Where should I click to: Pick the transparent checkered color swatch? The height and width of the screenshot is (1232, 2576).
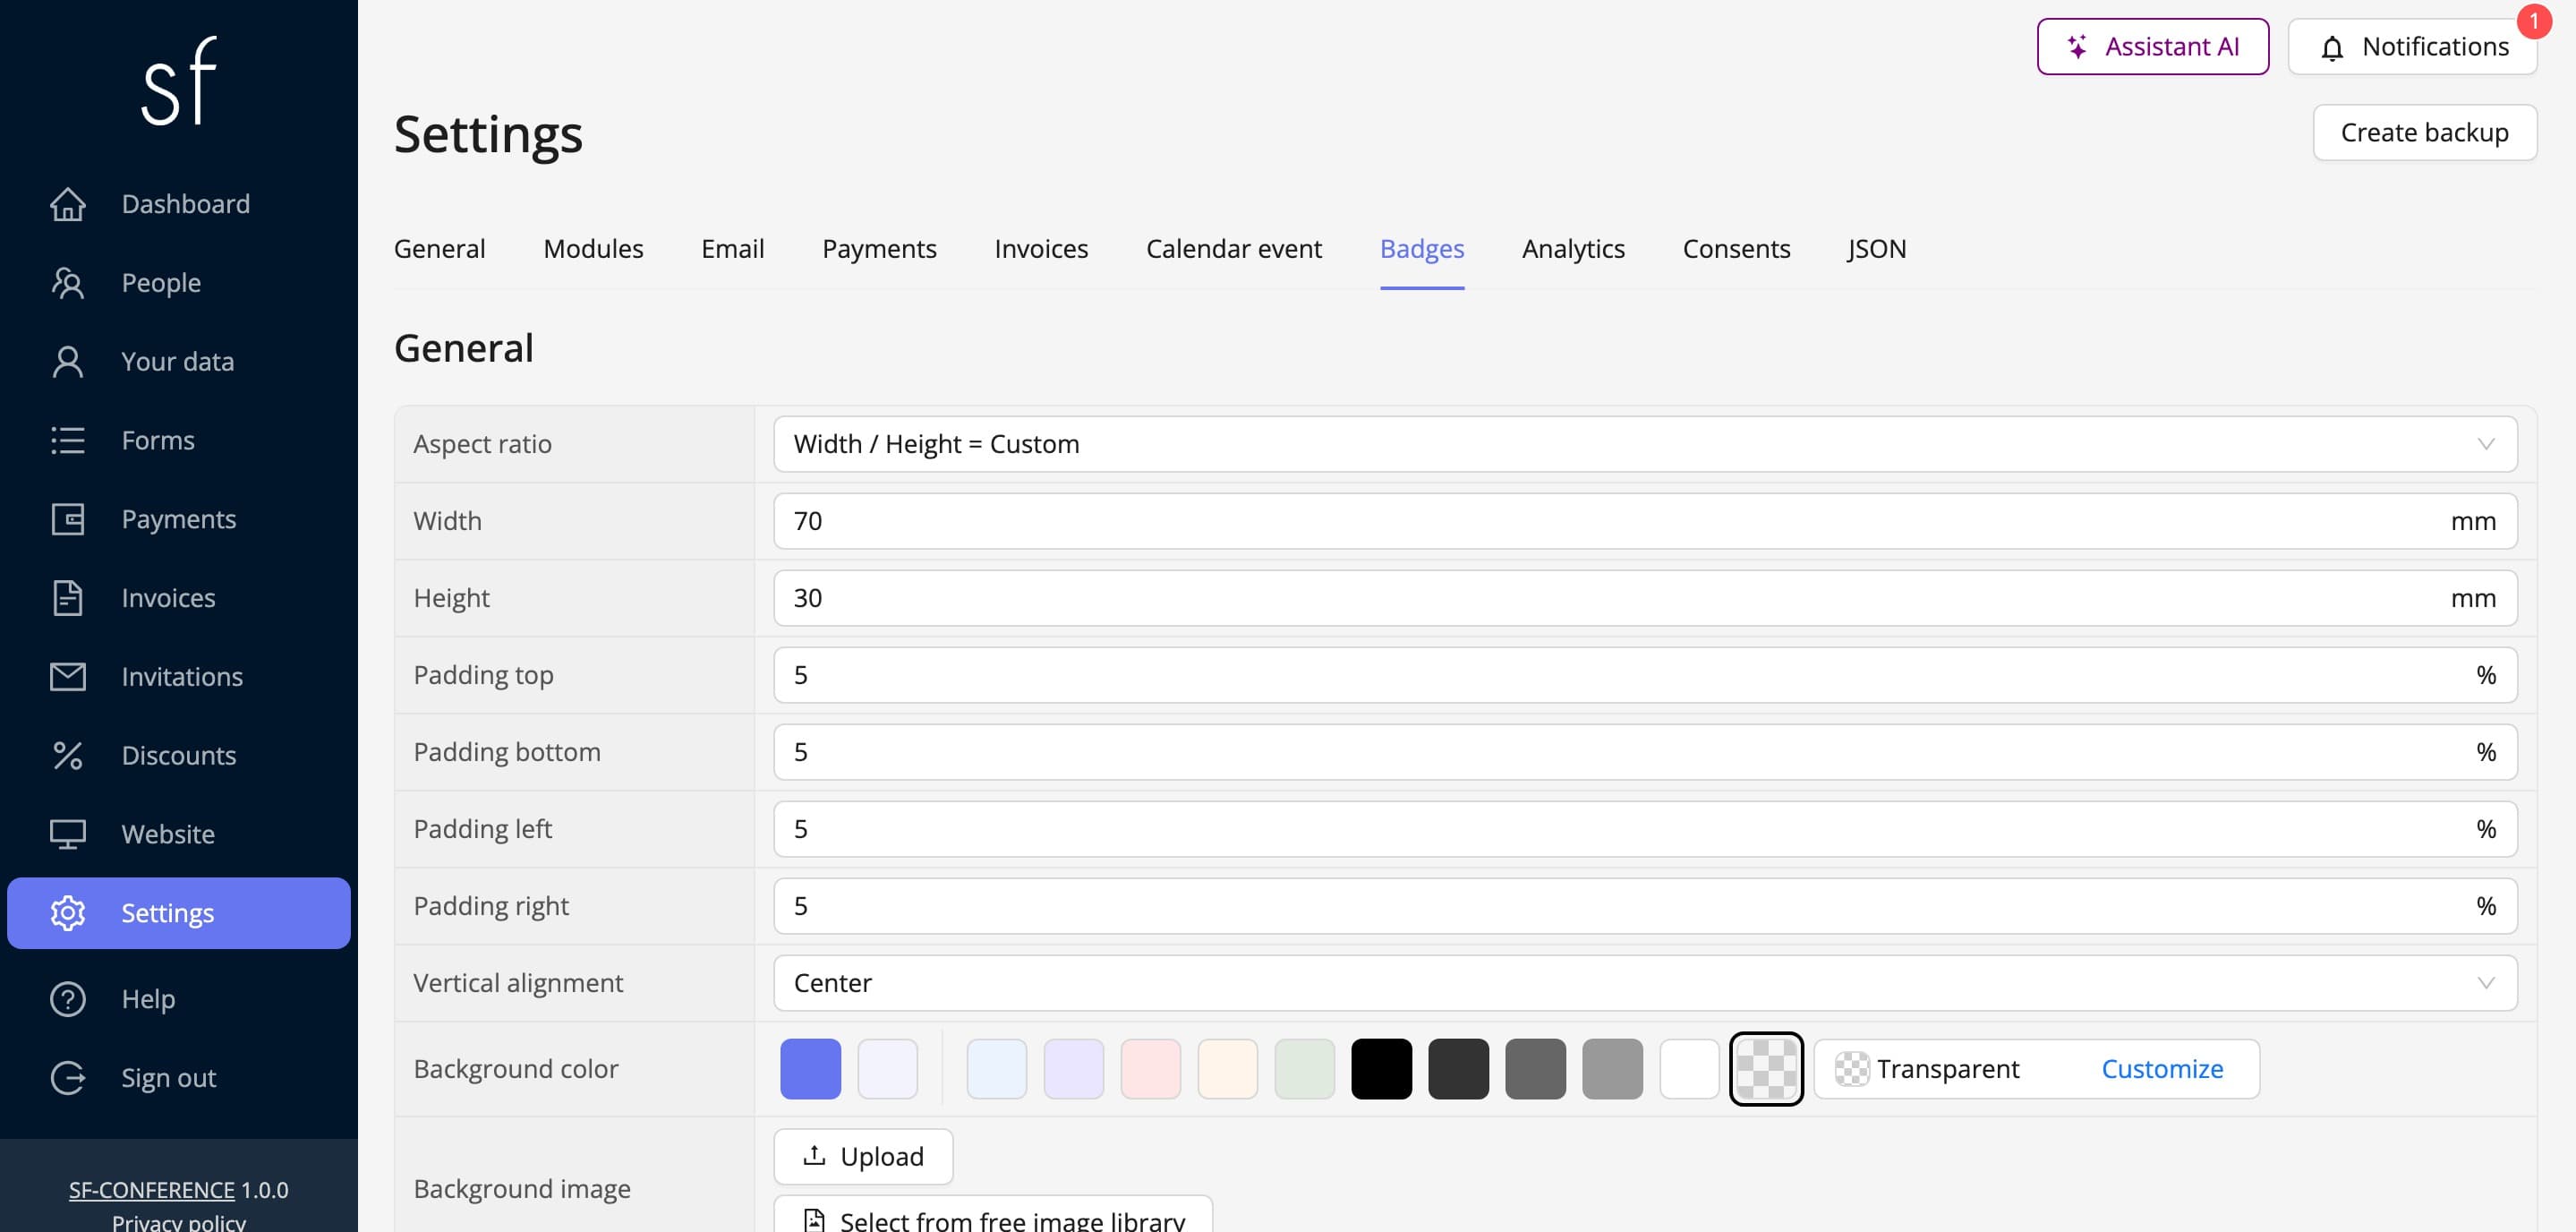coord(1766,1069)
